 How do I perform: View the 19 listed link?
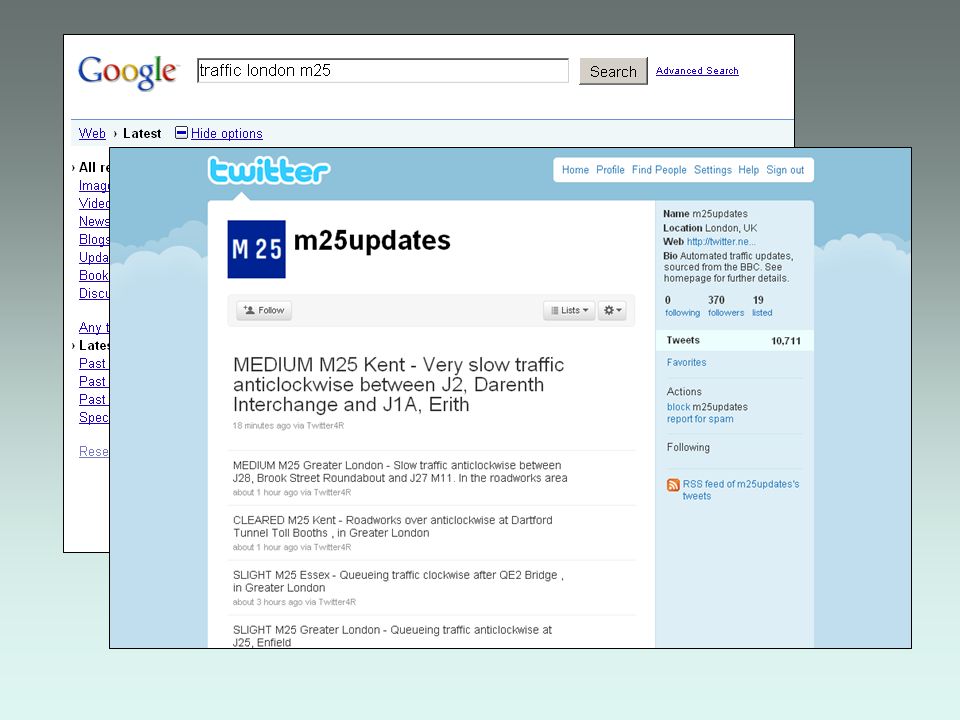coord(762,306)
